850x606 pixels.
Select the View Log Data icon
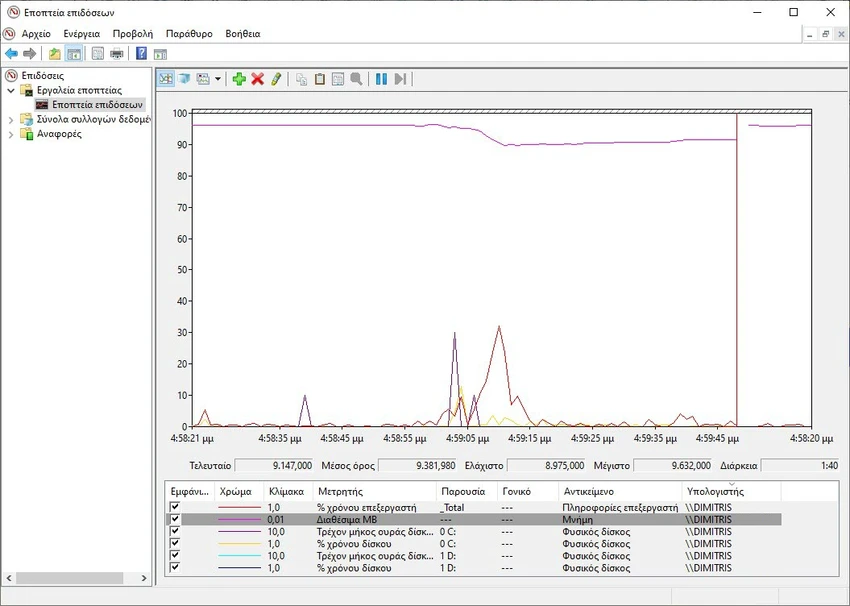pos(185,79)
